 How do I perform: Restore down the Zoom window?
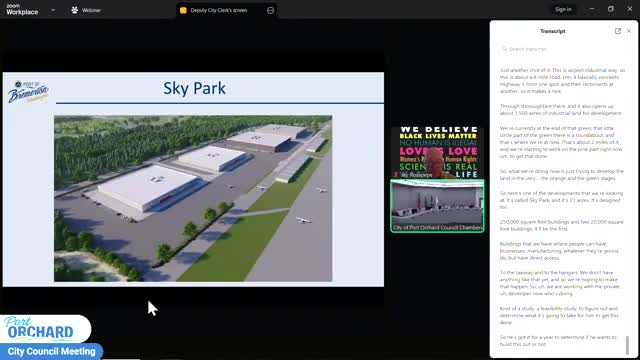click(611, 9)
